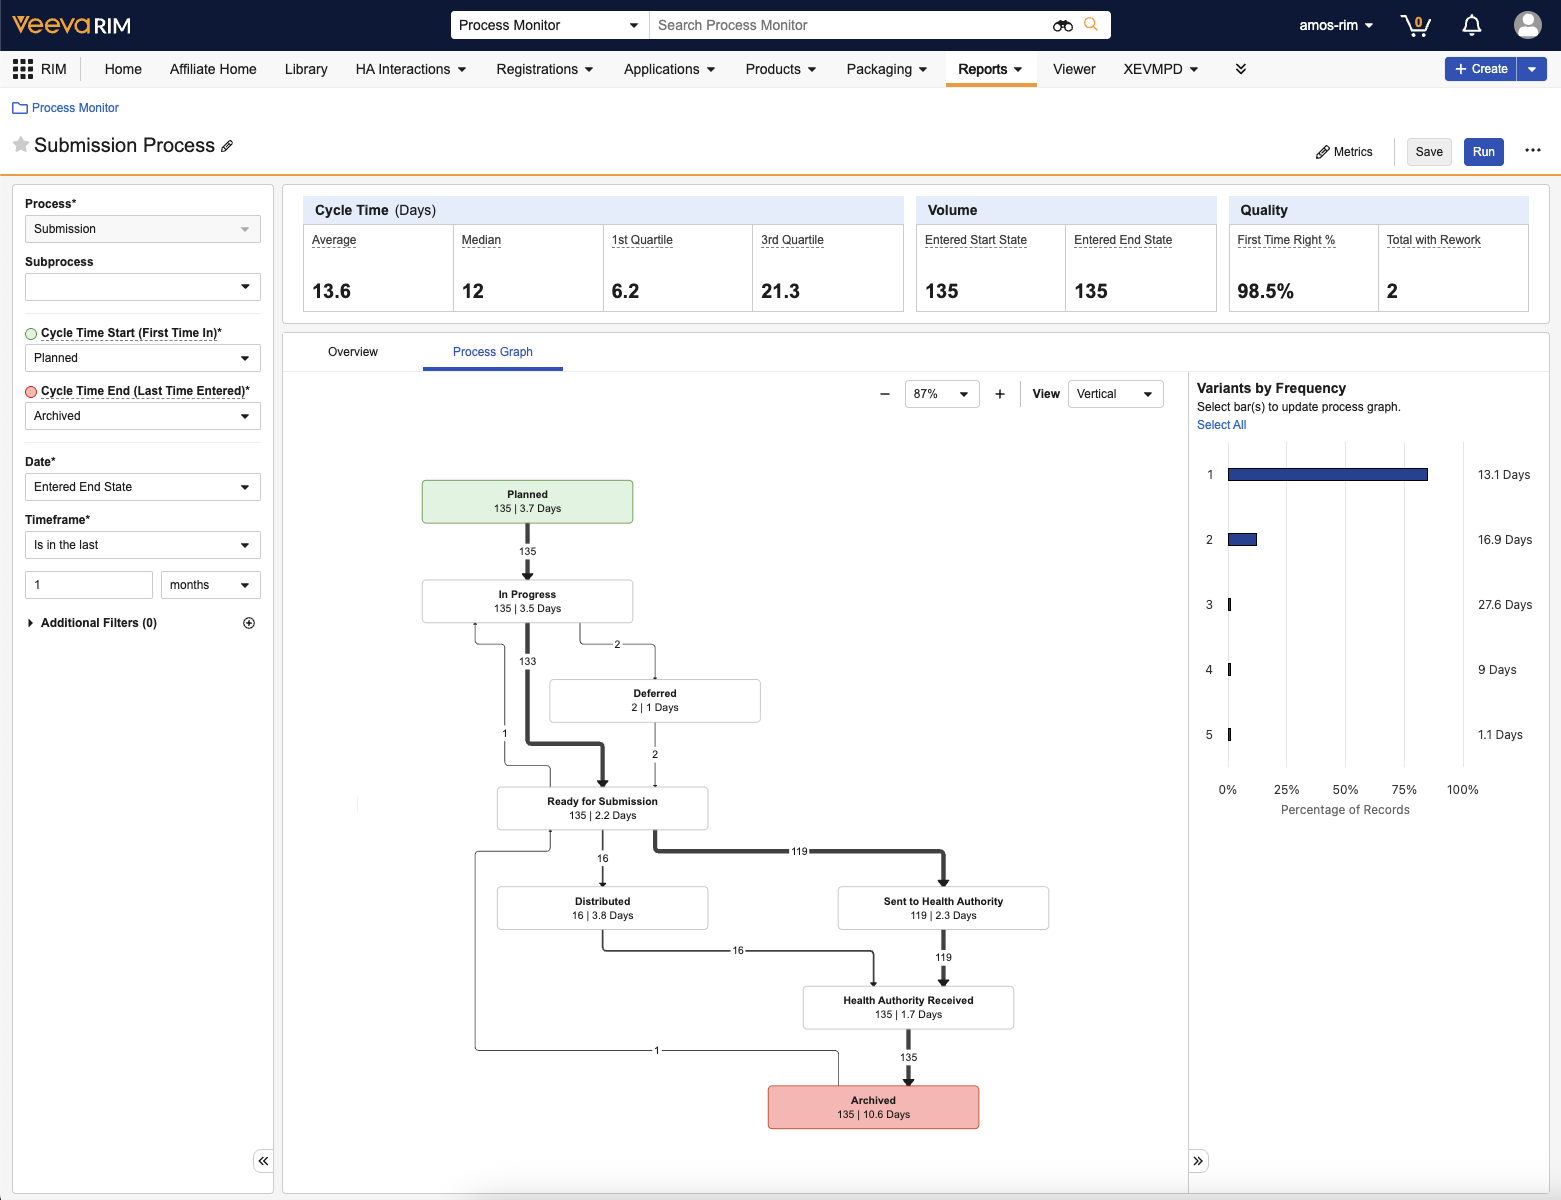Open the RIM app grid launcher
Viewport: 1561px width, 1200px height.
pyautogui.click(x=23, y=69)
